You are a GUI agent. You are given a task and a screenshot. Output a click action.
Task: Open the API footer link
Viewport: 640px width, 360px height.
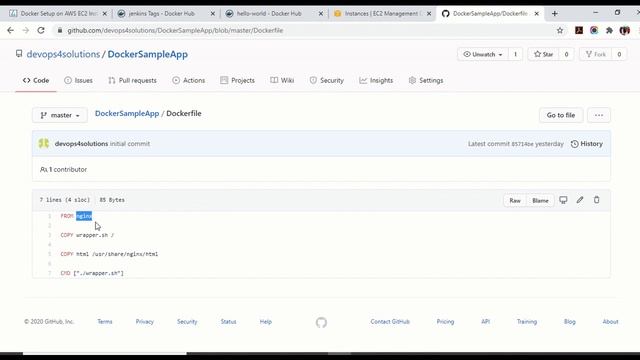point(485,322)
